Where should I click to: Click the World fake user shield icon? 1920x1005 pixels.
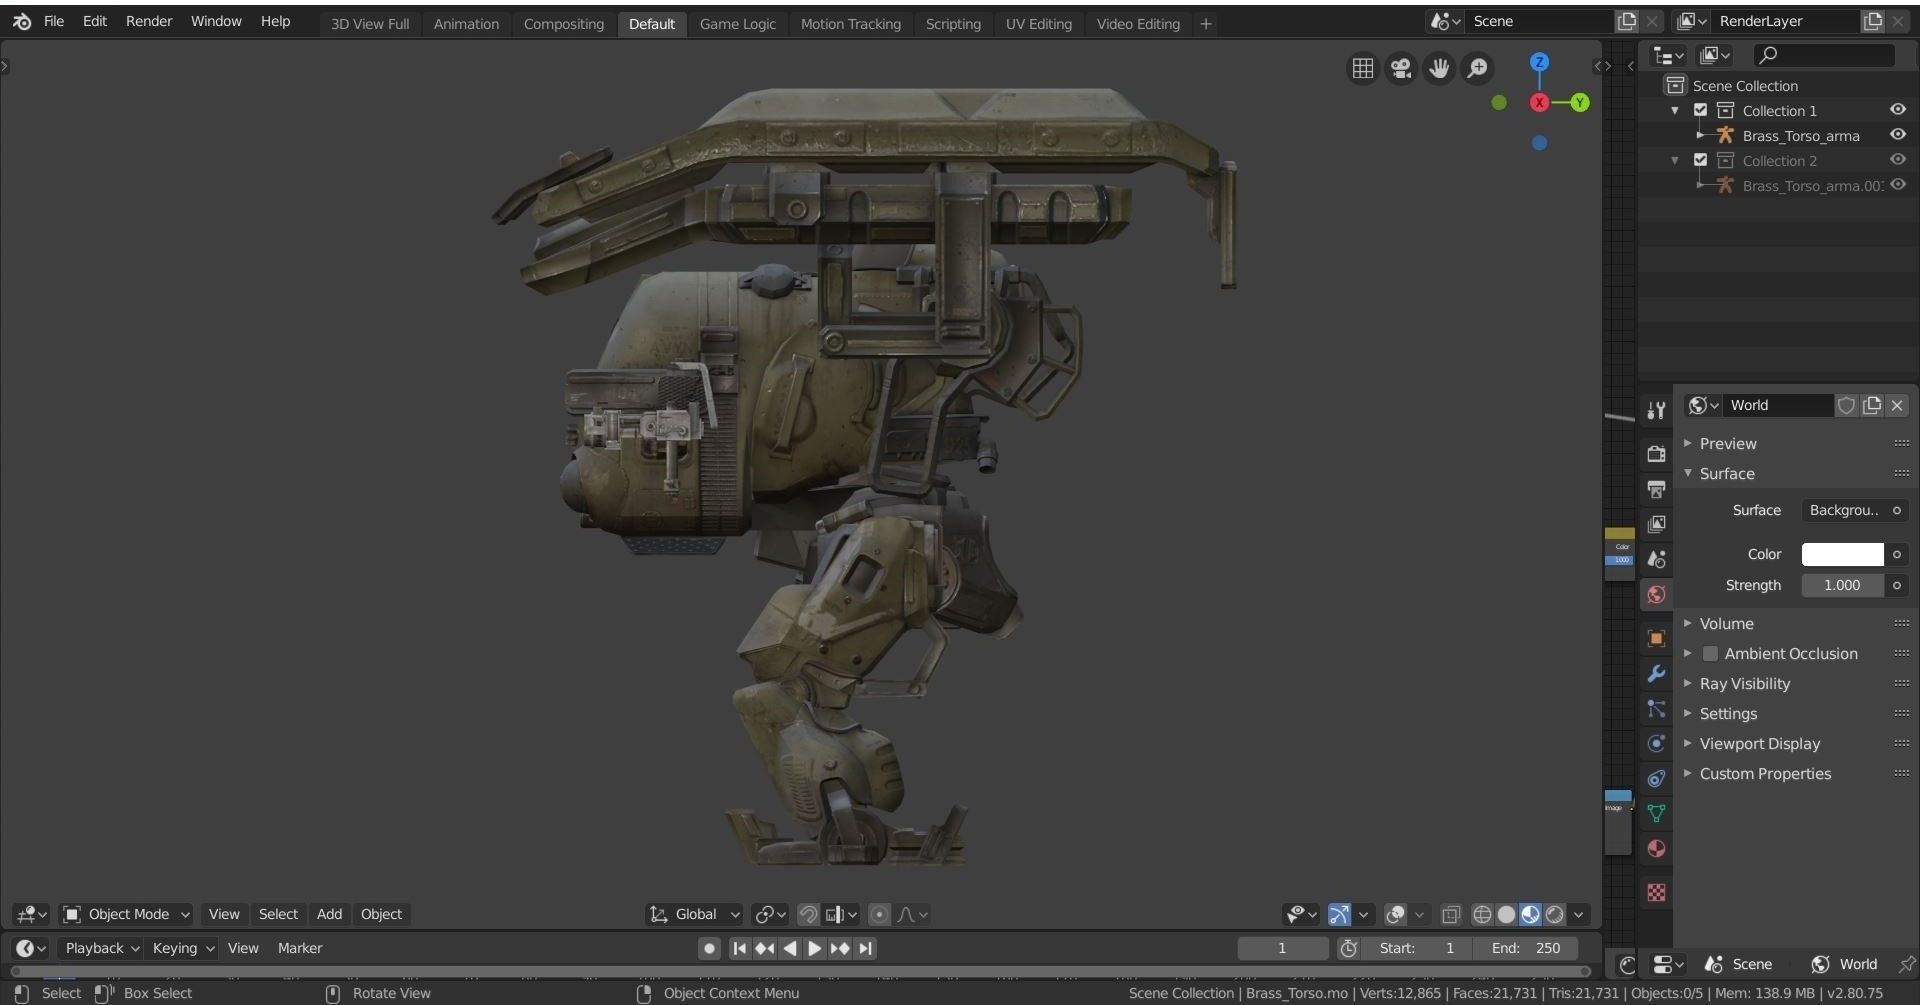(1846, 405)
